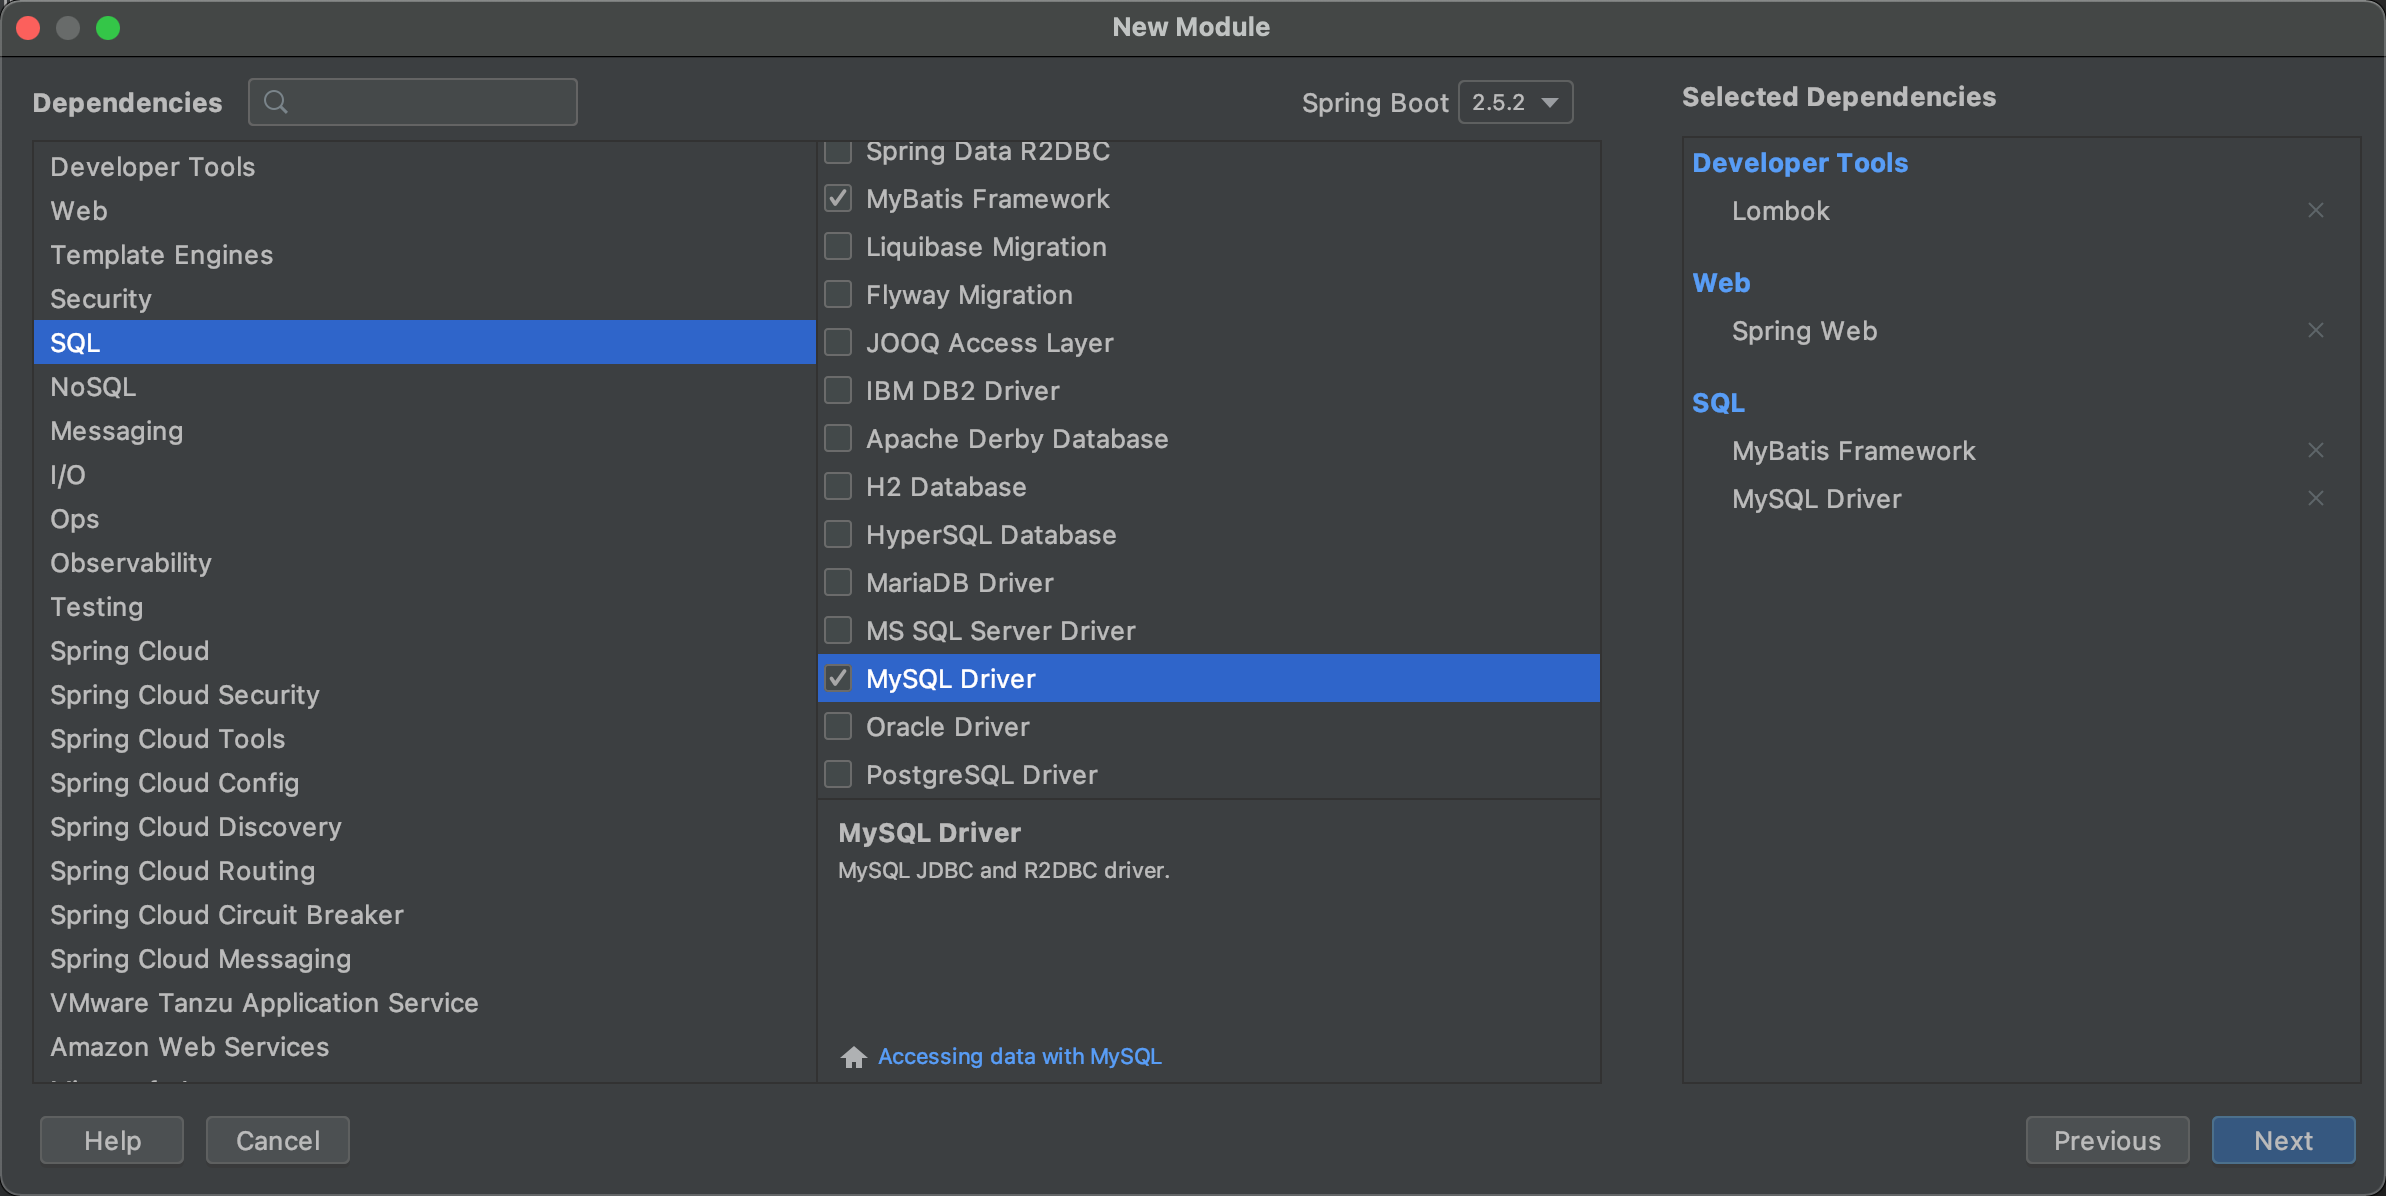Select MyBatis Framework in Selected Dependencies
2386x1196 pixels.
[1853, 451]
